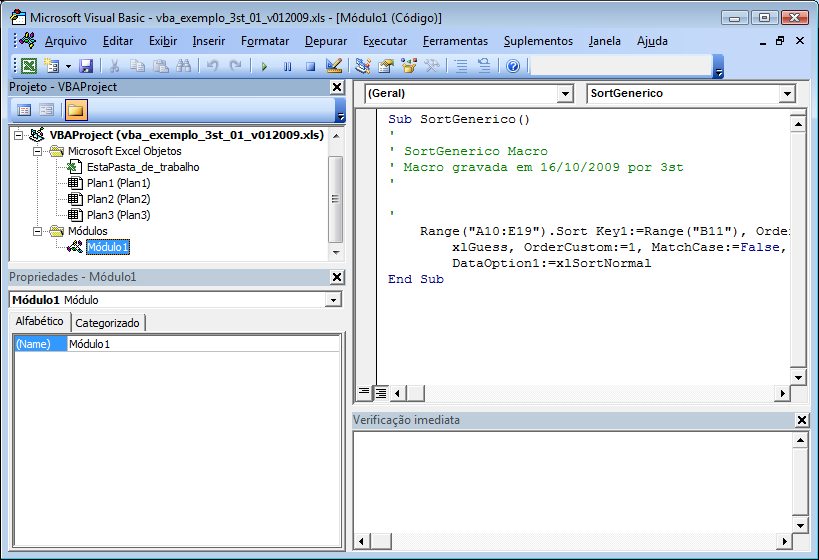Open VBA Help question mark icon
The height and width of the screenshot is (560, 819).
point(513,66)
